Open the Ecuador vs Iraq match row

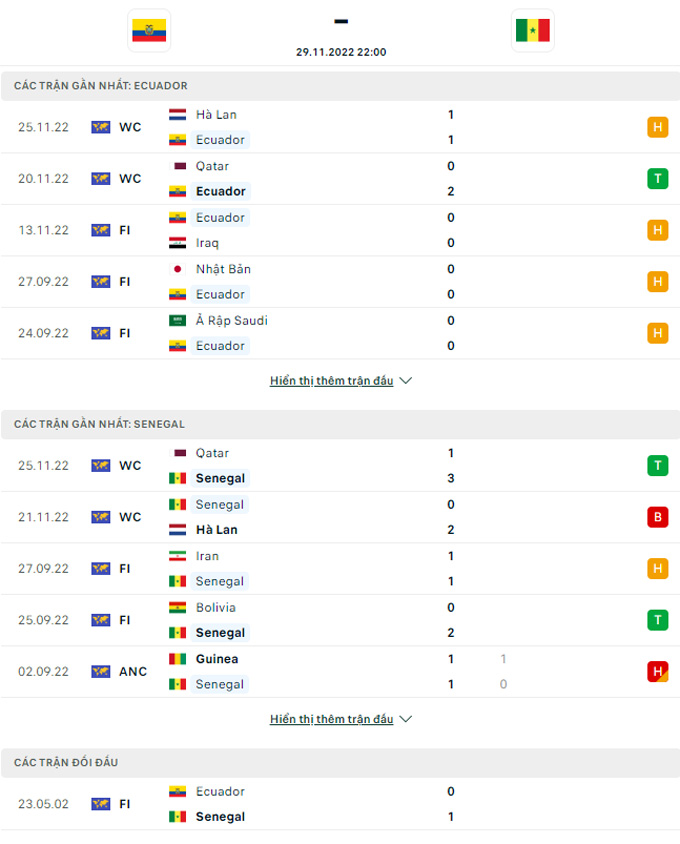tap(340, 230)
